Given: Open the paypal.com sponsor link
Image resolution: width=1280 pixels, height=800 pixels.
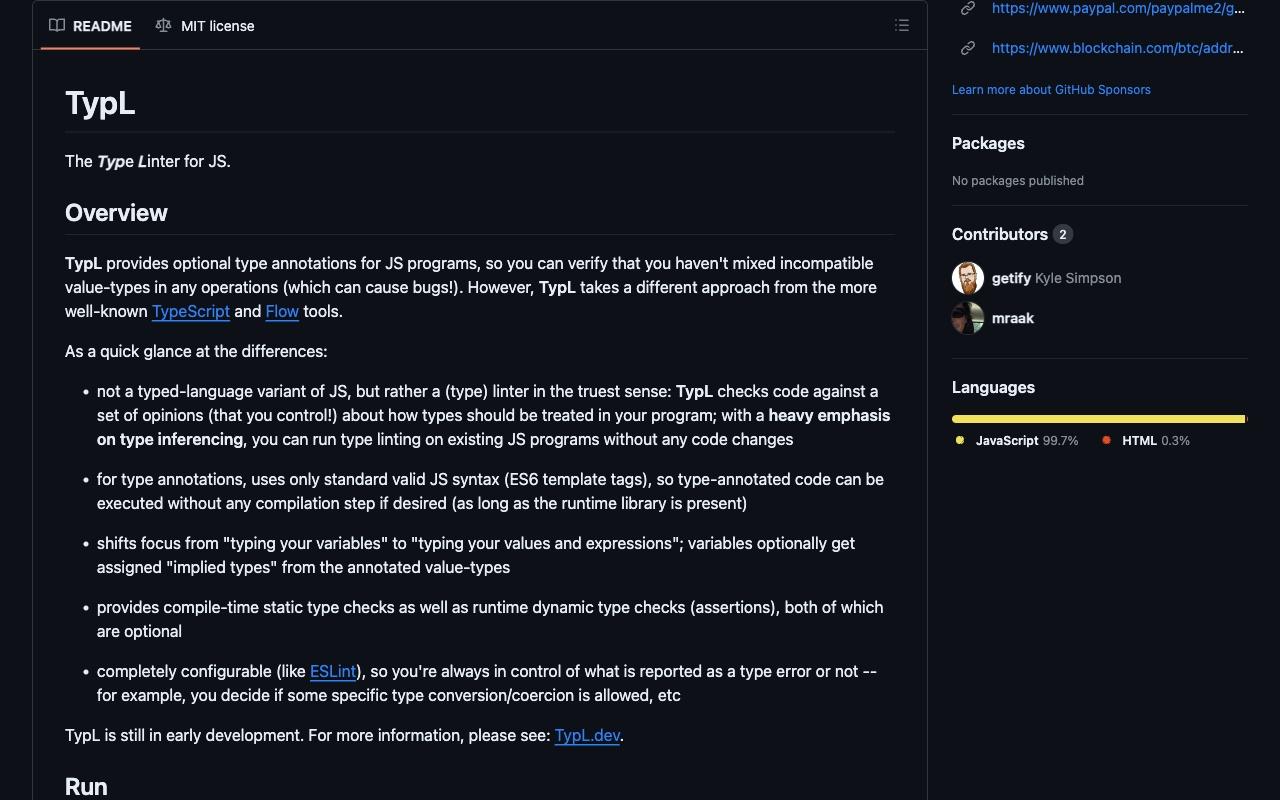Looking at the screenshot, I should [x=1118, y=8].
